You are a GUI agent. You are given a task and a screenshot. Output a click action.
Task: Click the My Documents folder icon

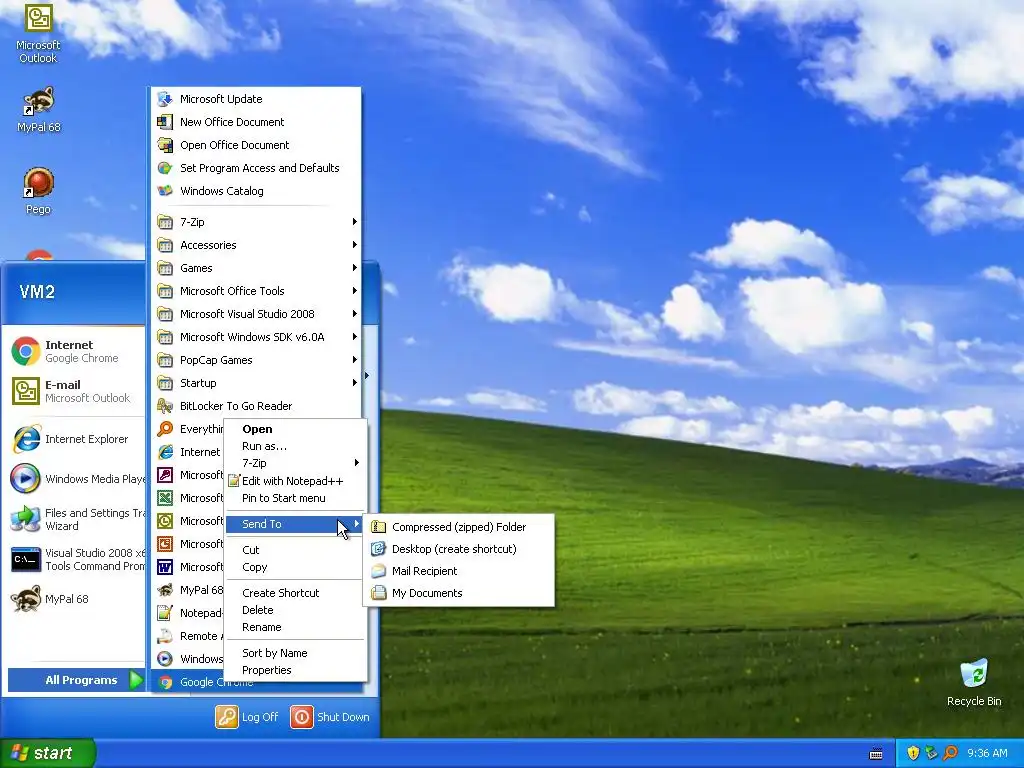tap(378, 593)
